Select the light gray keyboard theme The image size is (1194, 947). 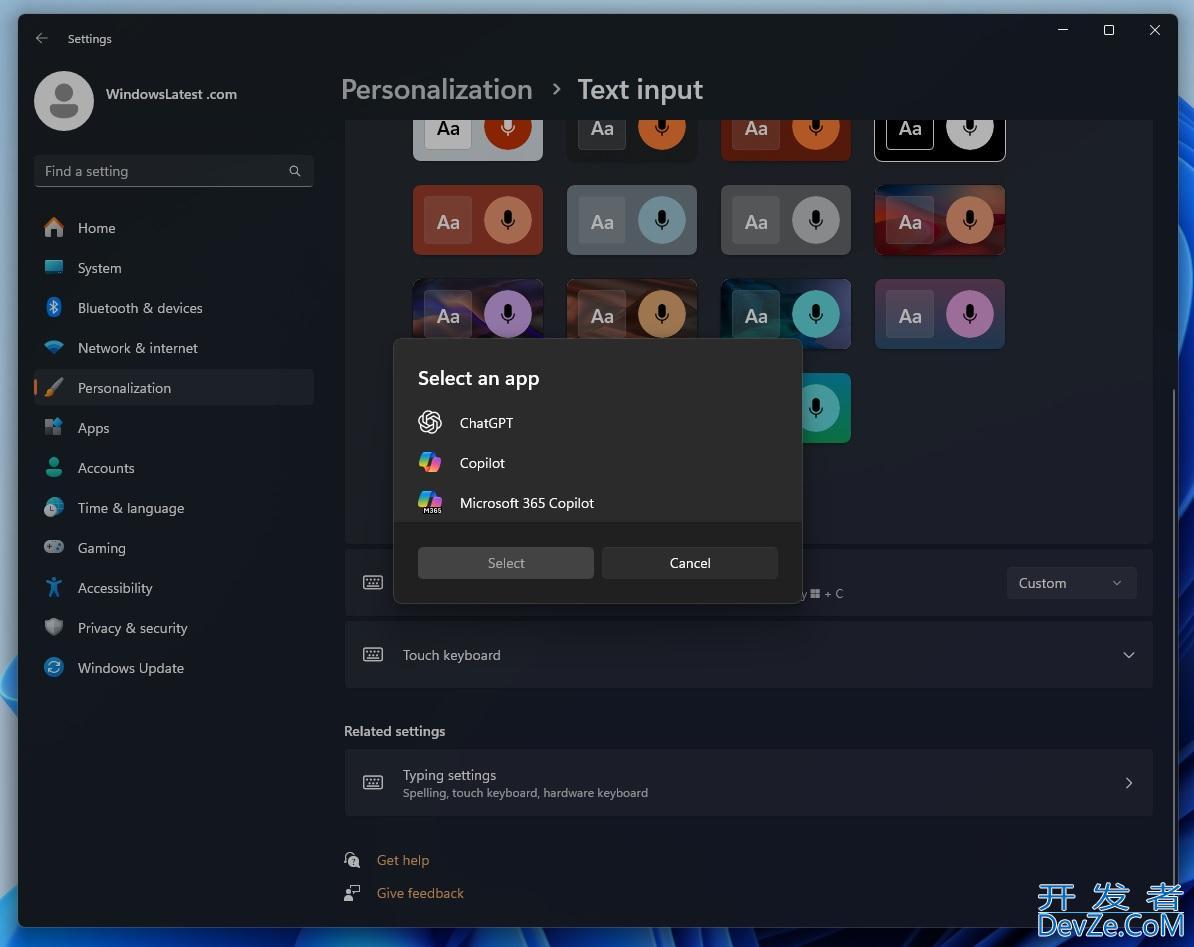click(477, 139)
